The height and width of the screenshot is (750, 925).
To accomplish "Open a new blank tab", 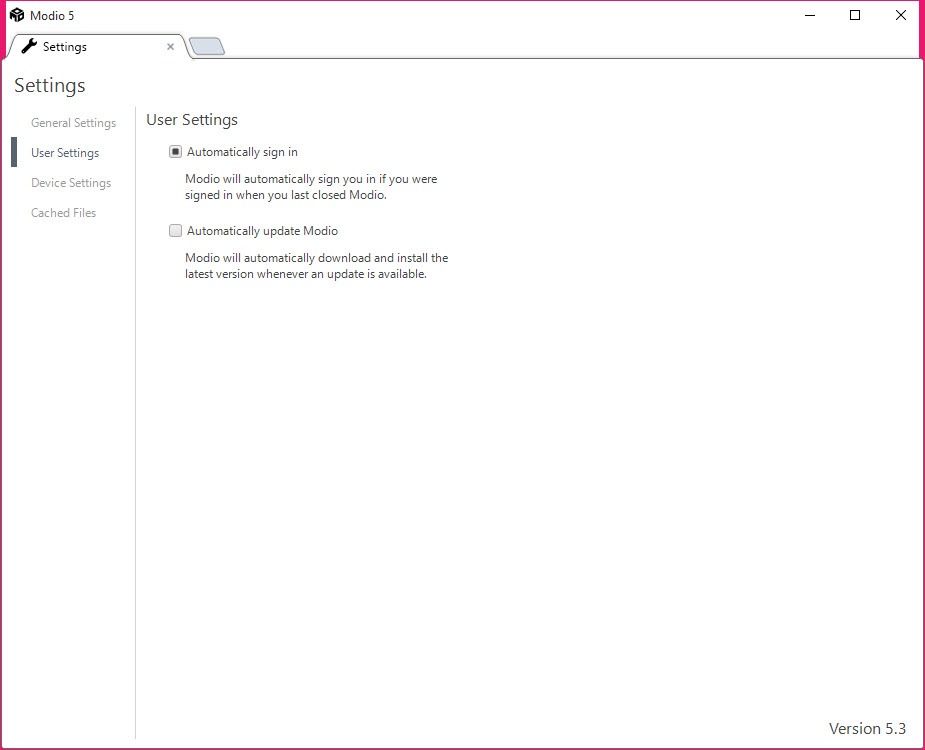I will pos(206,47).
